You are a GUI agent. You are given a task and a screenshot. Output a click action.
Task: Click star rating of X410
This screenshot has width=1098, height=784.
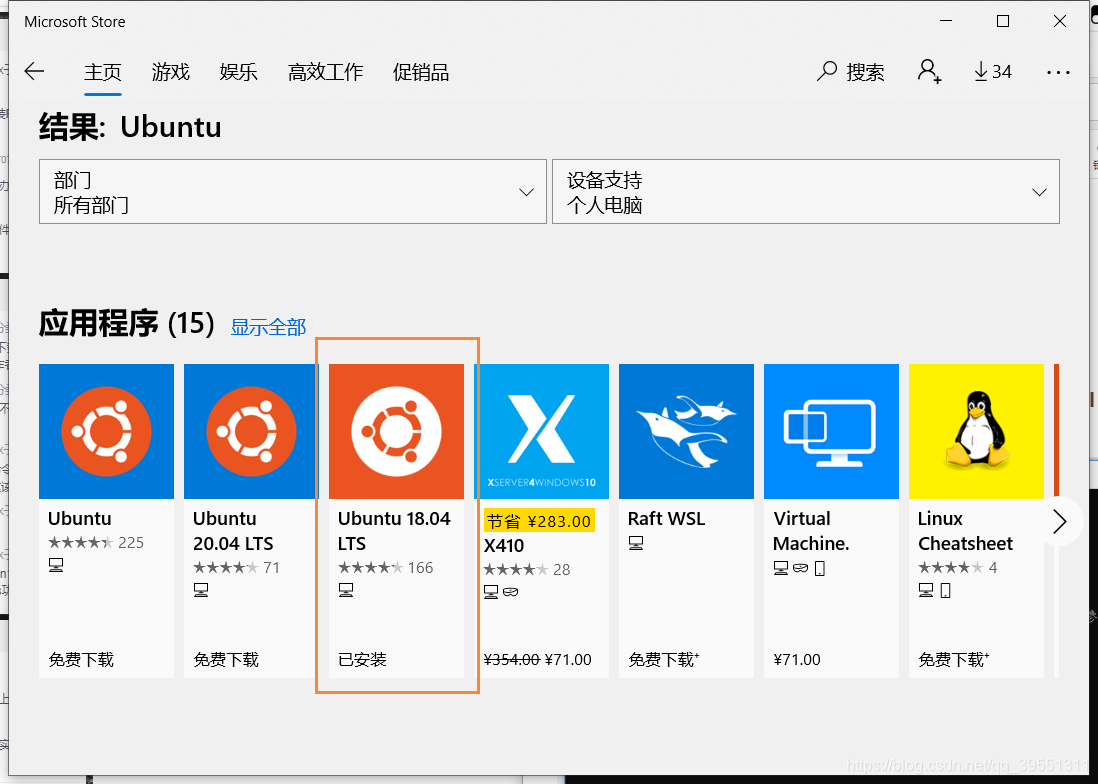point(515,570)
